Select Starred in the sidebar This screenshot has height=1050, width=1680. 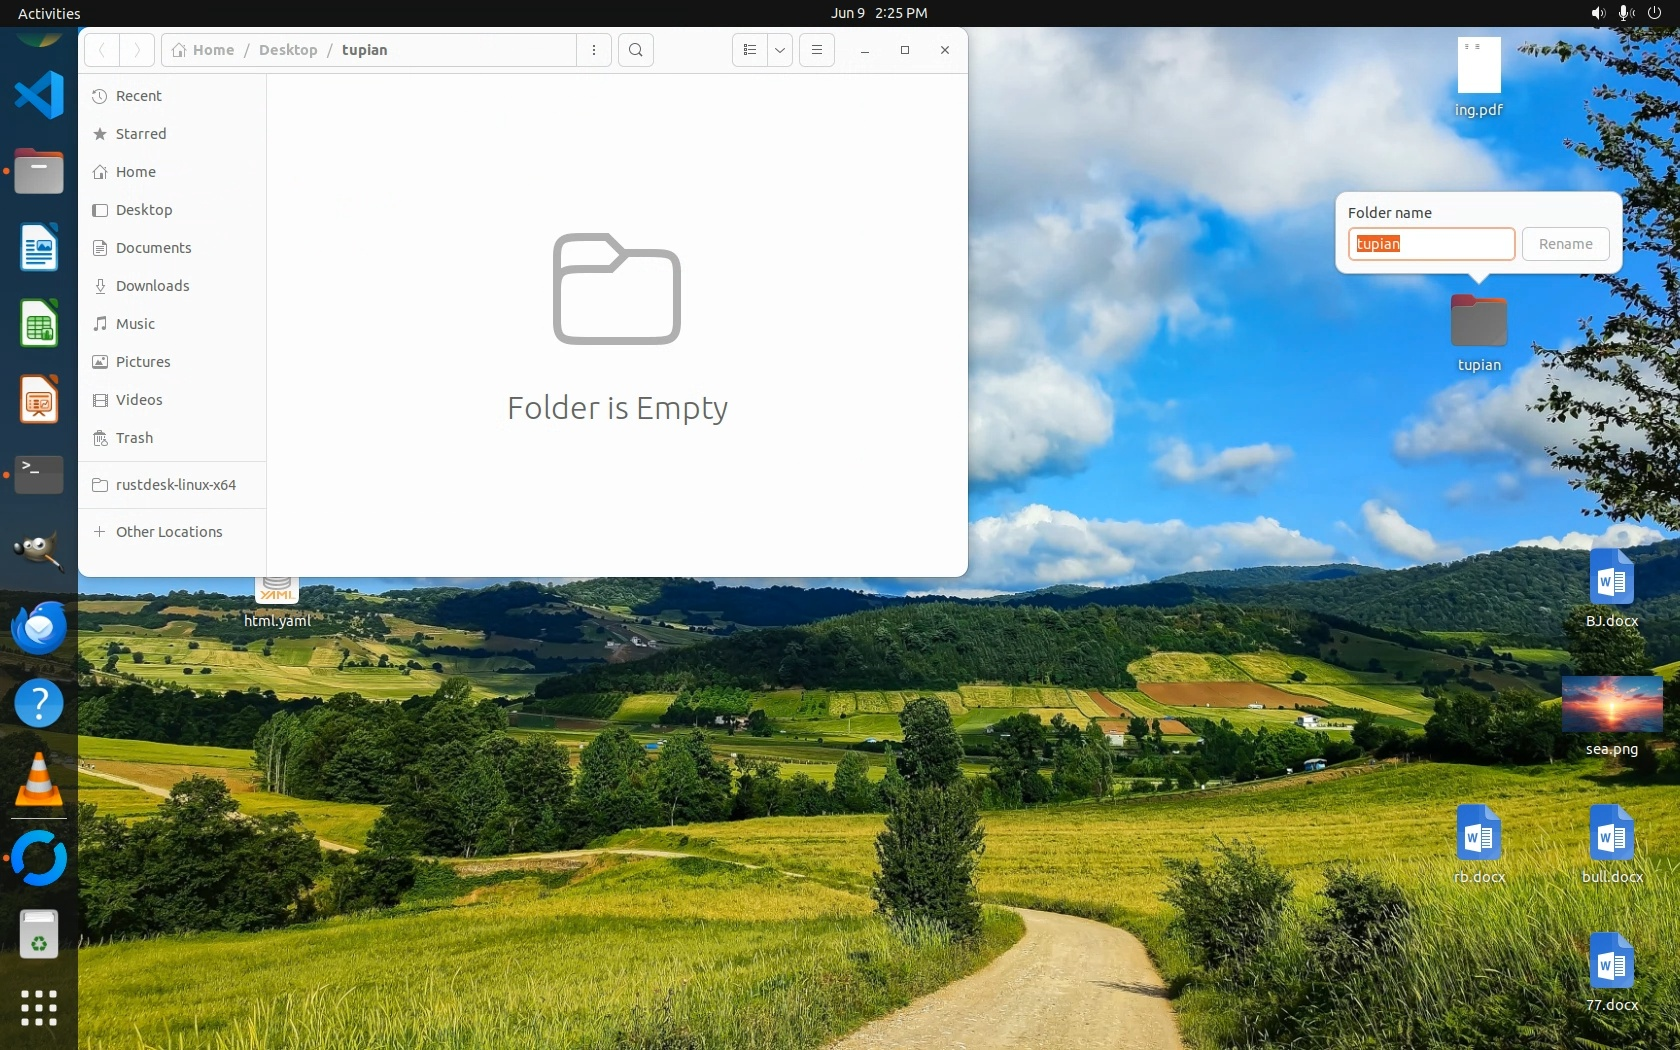pos(141,134)
